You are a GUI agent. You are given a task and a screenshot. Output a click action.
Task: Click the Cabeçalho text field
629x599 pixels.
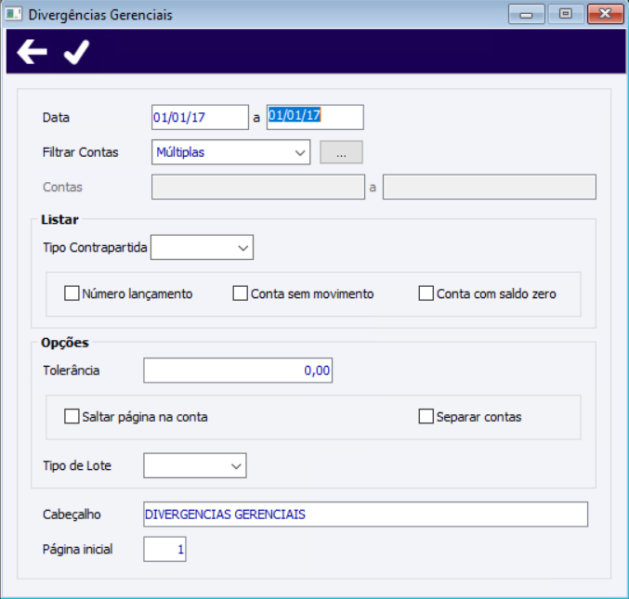(365, 514)
